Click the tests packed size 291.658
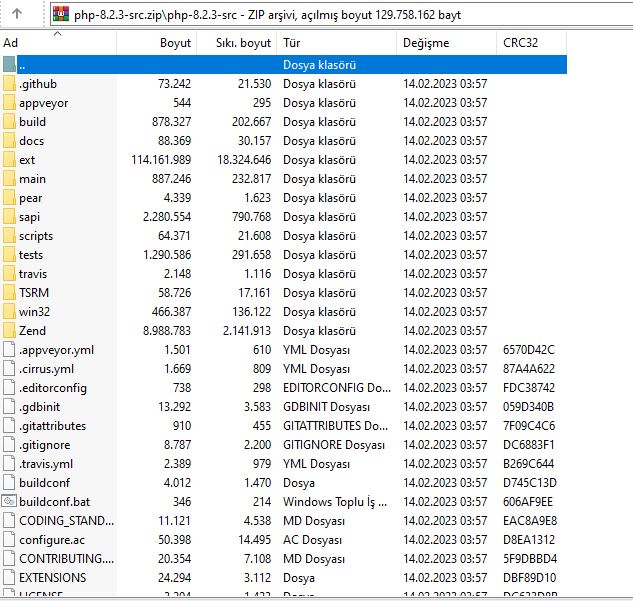This screenshot has height=601, width=633. click(x=251, y=255)
